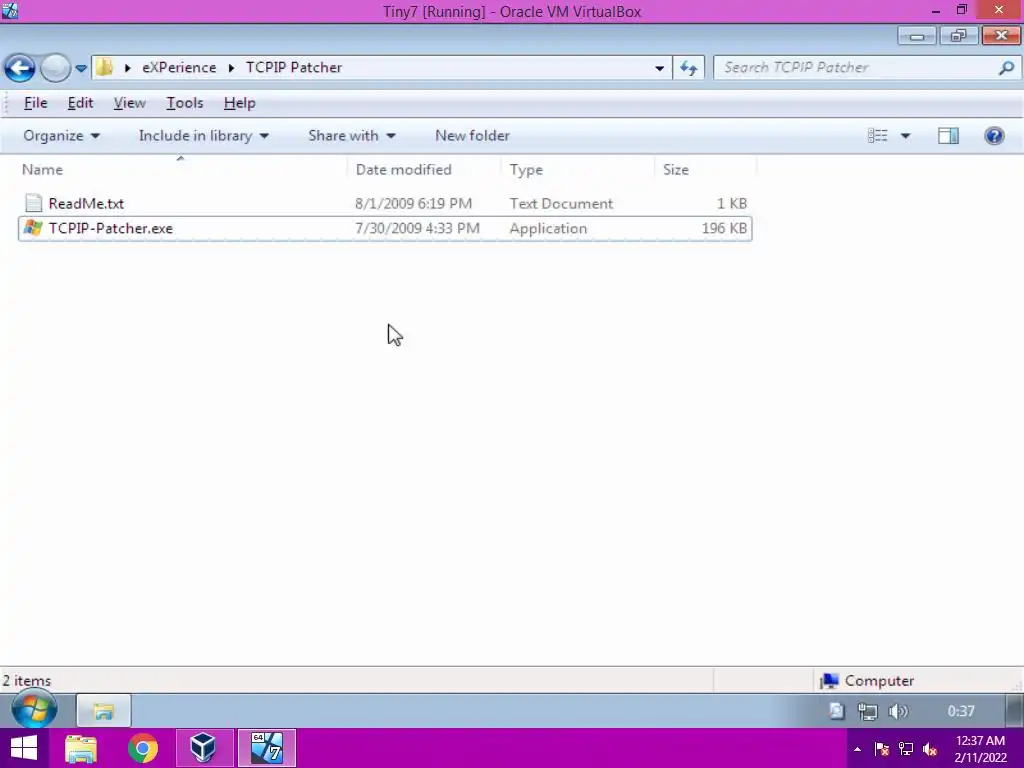Screen dimensions: 1024x768
Task: Open host File Explorer taskbar icon
Action: [x=81, y=748]
